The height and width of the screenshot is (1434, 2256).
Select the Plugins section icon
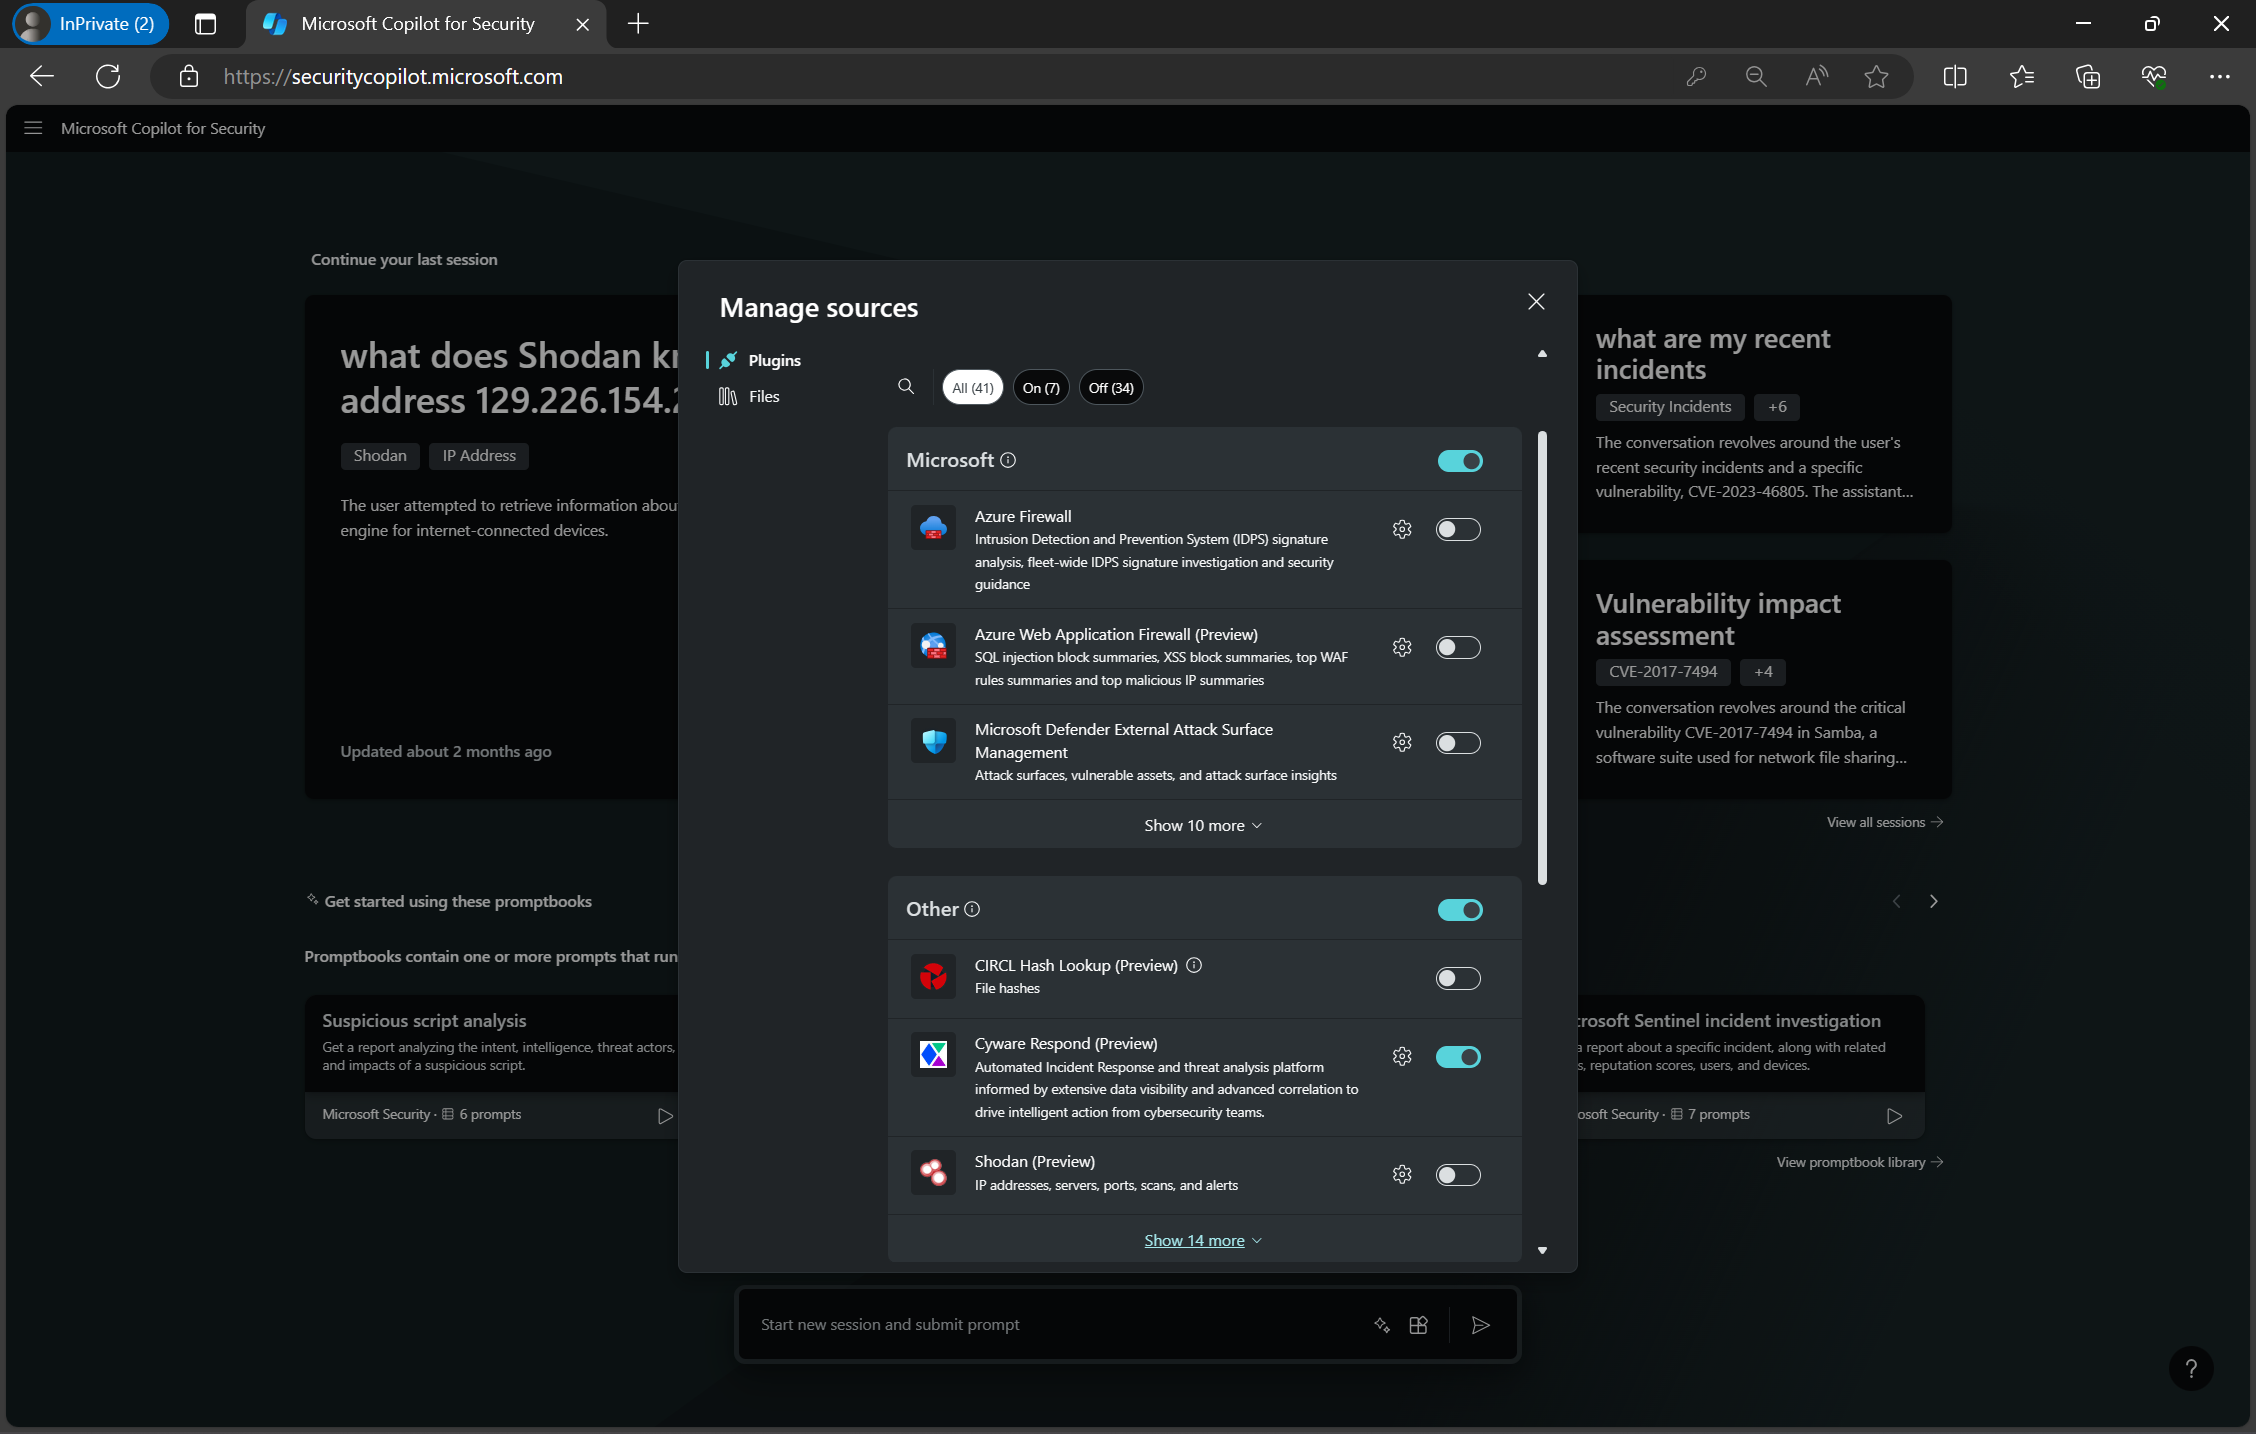click(x=727, y=360)
